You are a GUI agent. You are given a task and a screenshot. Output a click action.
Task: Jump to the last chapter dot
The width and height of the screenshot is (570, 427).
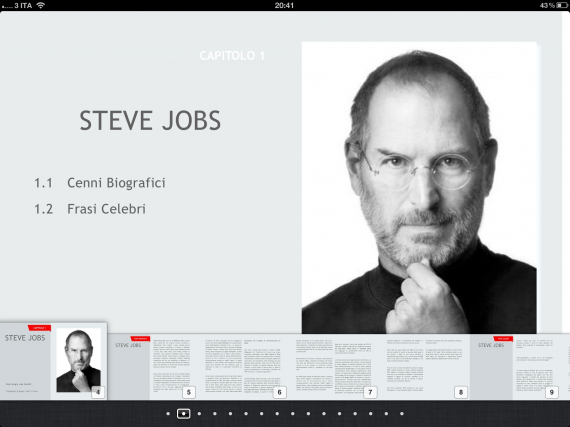402,414
